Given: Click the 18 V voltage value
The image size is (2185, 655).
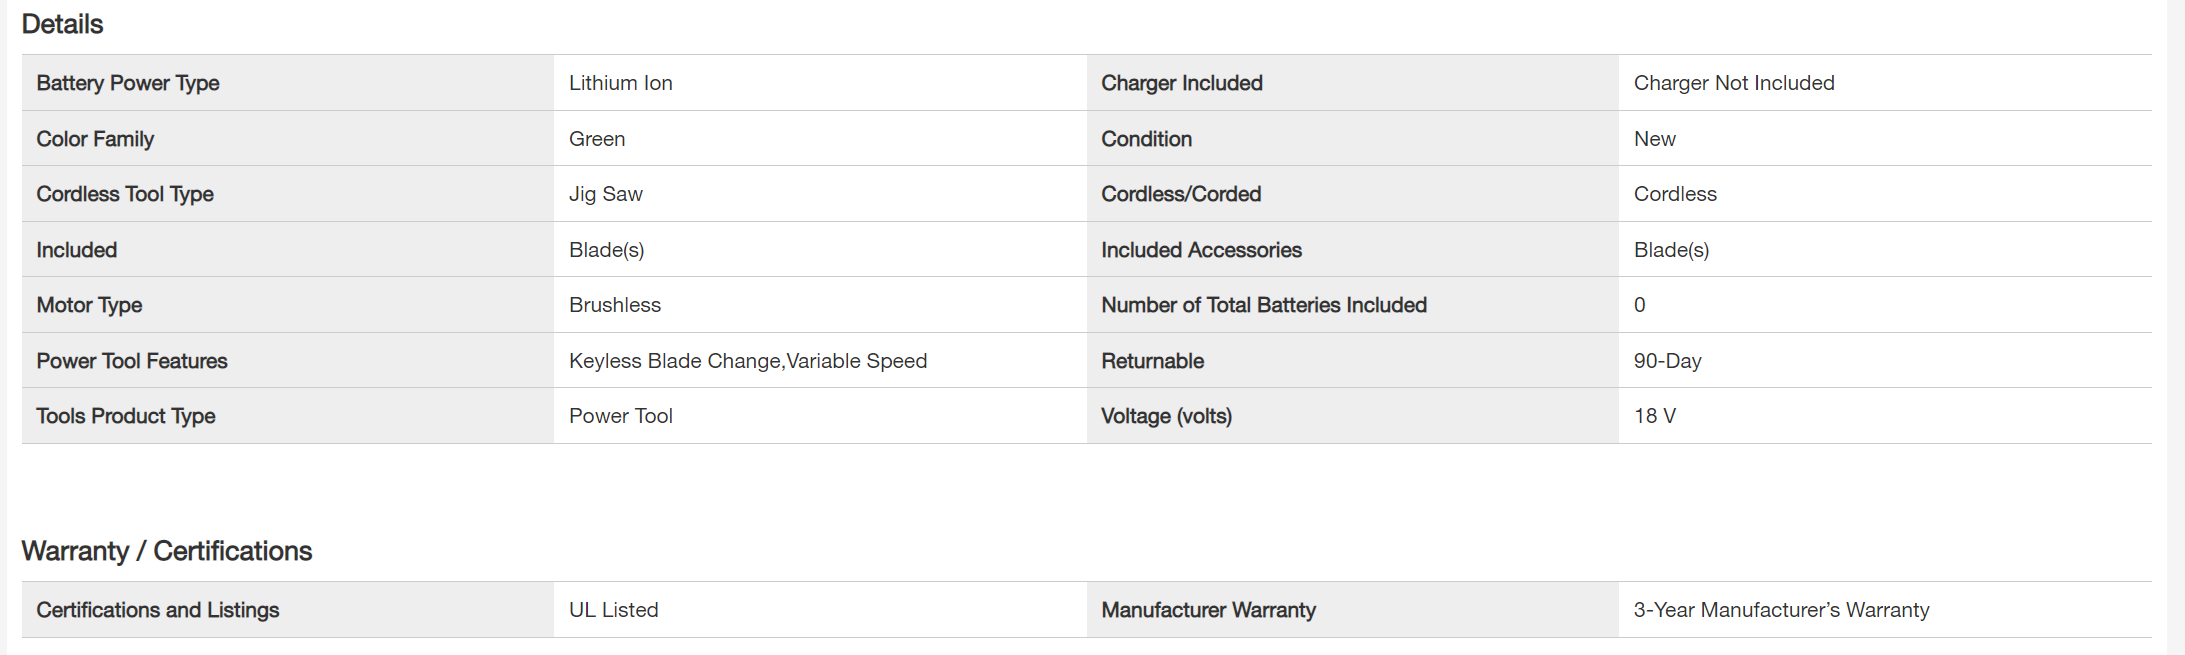Looking at the screenshot, I should coord(1655,416).
